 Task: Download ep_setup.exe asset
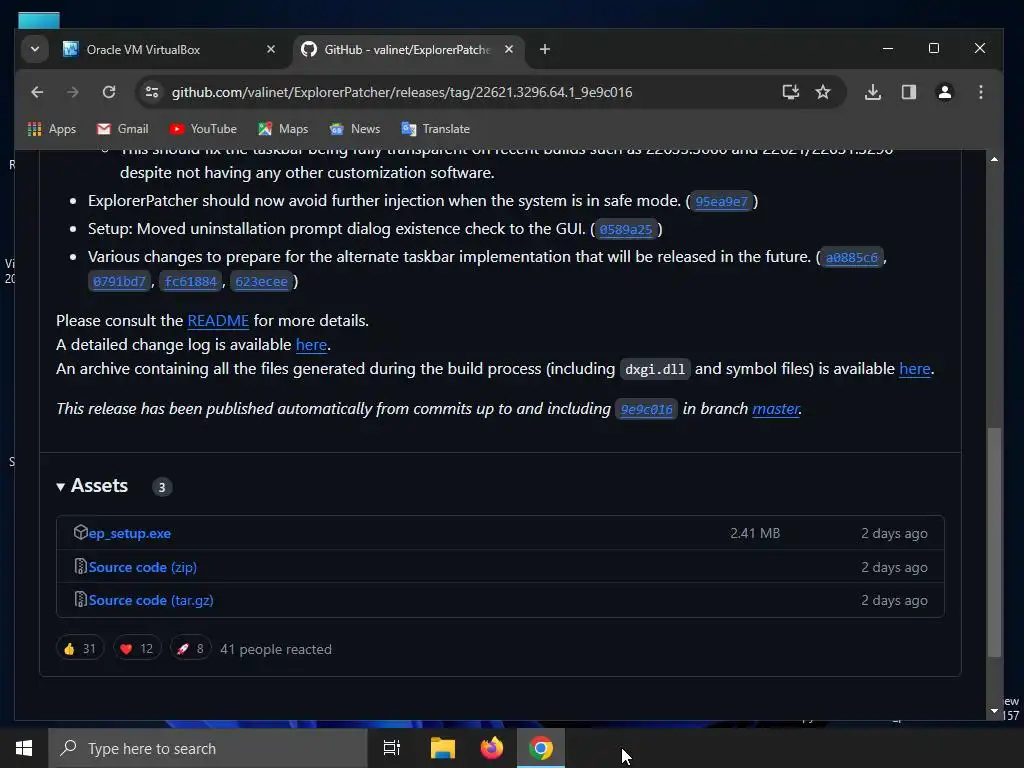click(130, 534)
